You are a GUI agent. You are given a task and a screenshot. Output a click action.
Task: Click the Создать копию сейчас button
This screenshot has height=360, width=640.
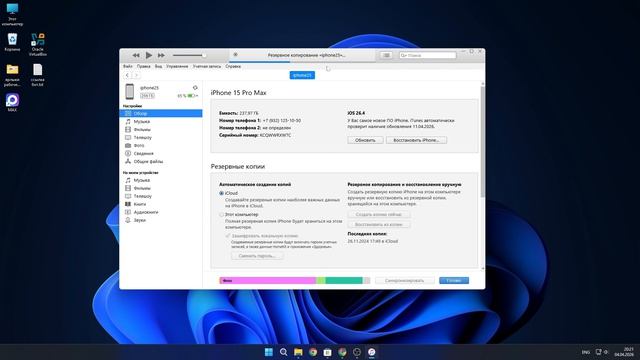pyautogui.click(x=379, y=214)
